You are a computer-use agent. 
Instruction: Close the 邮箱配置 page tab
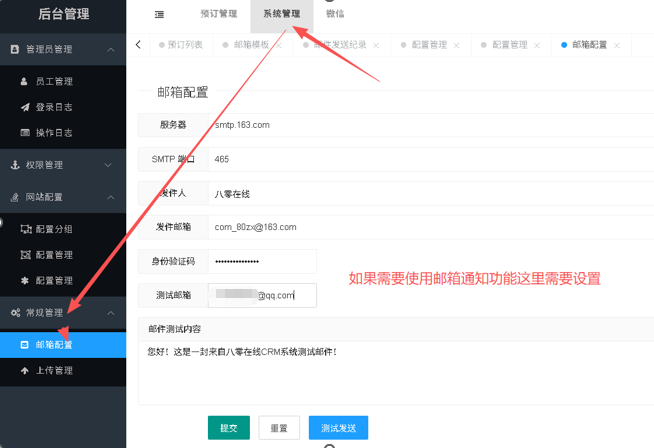[617, 46]
